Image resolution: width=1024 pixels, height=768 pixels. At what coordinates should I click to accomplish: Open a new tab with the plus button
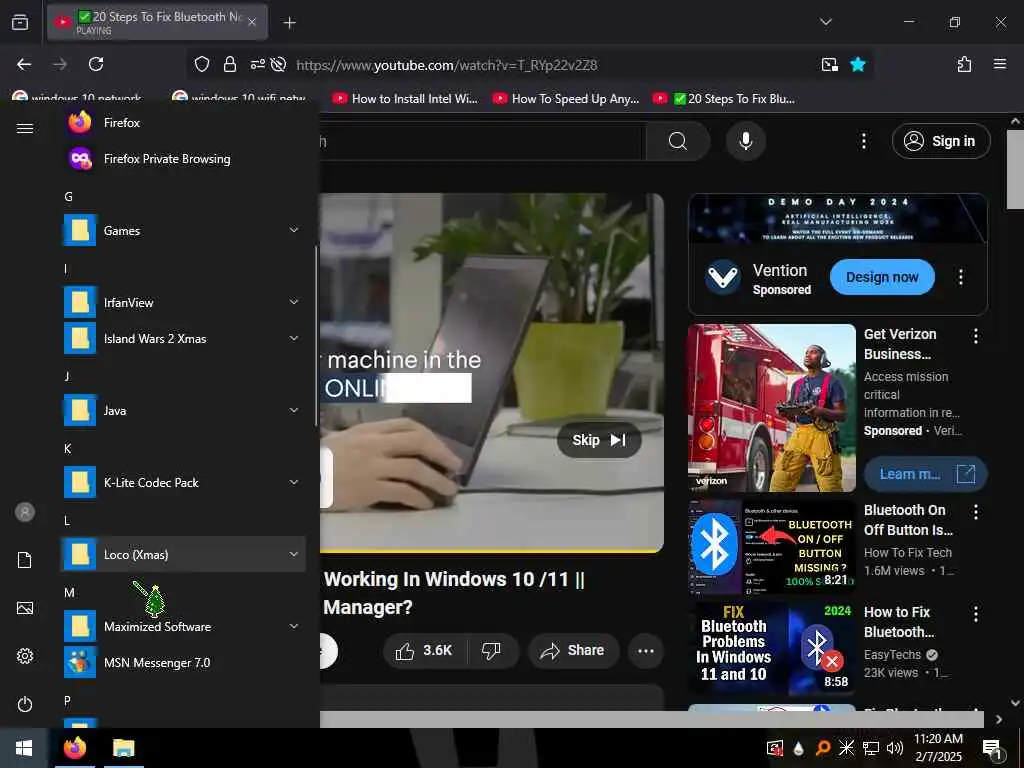(x=289, y=23)
